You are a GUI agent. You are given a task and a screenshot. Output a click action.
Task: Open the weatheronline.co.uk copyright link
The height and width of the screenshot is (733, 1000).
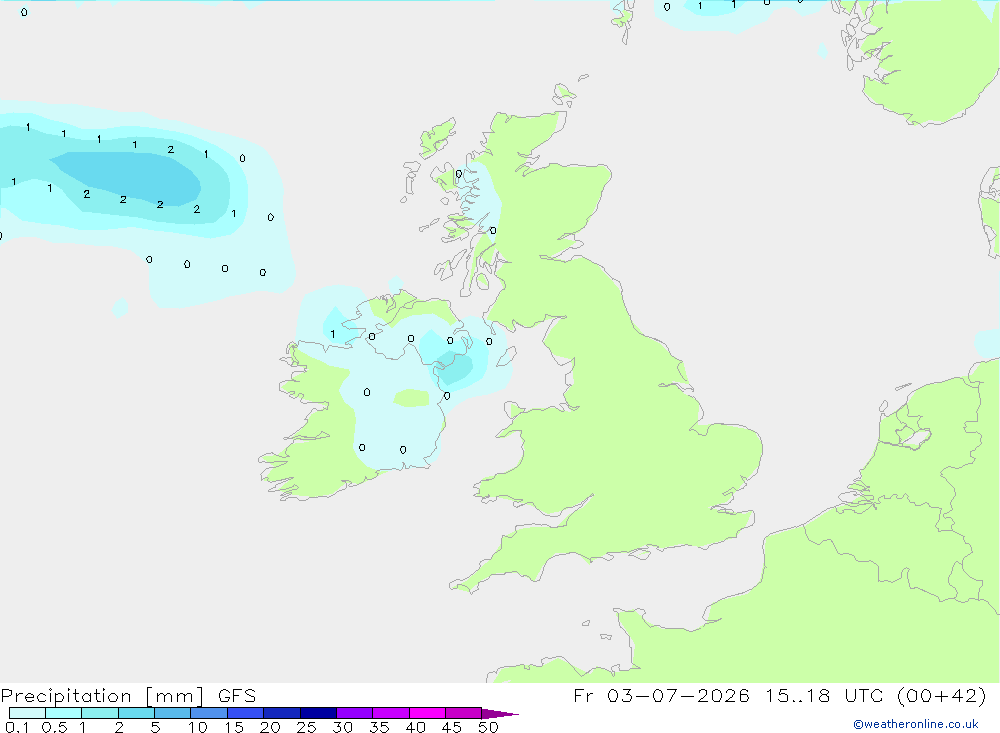click(x=916, y=724)
